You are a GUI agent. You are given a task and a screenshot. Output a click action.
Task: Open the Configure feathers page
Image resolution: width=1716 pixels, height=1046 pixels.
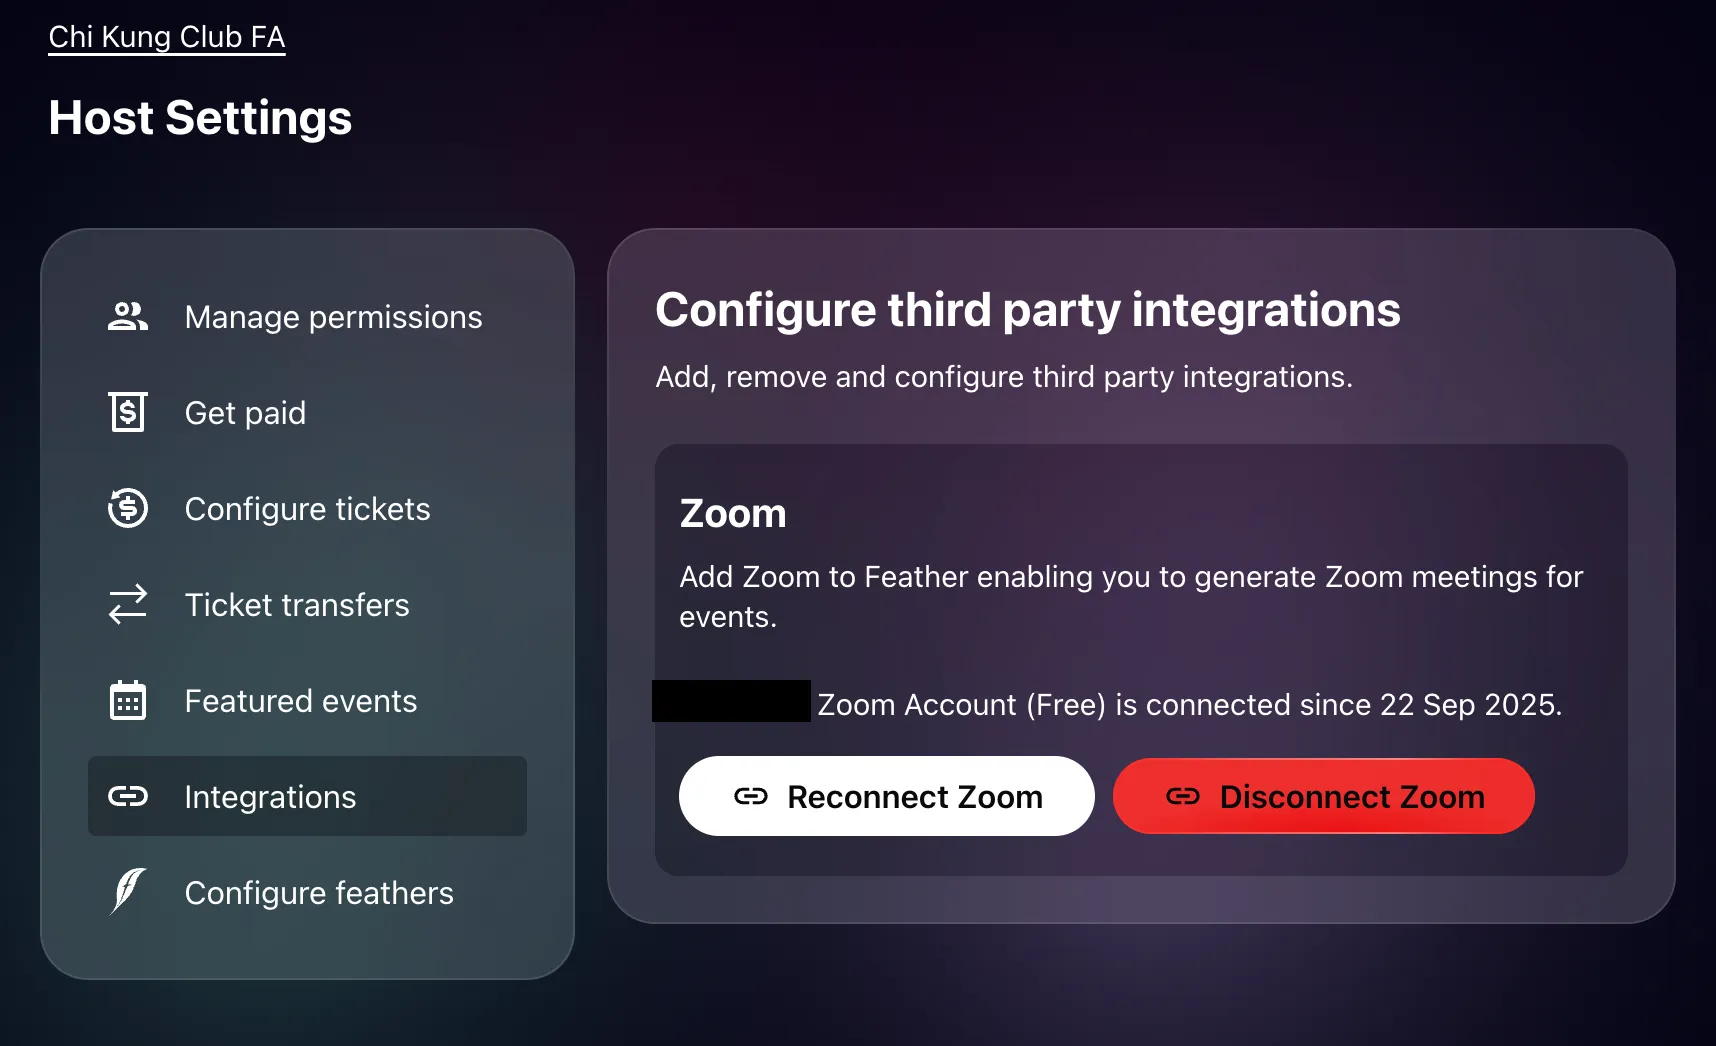(x=319, y=892)
